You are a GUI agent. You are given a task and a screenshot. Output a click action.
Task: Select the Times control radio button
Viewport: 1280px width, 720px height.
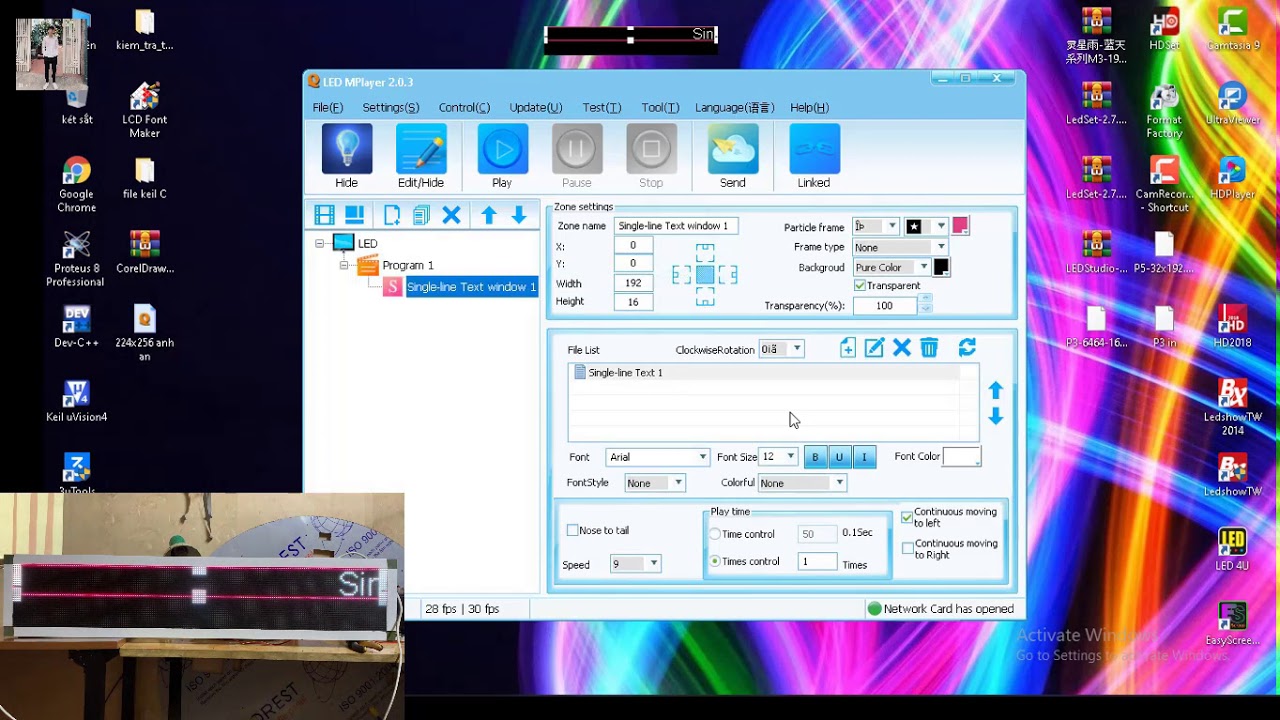pyautogui.click(x=715, y=562)
